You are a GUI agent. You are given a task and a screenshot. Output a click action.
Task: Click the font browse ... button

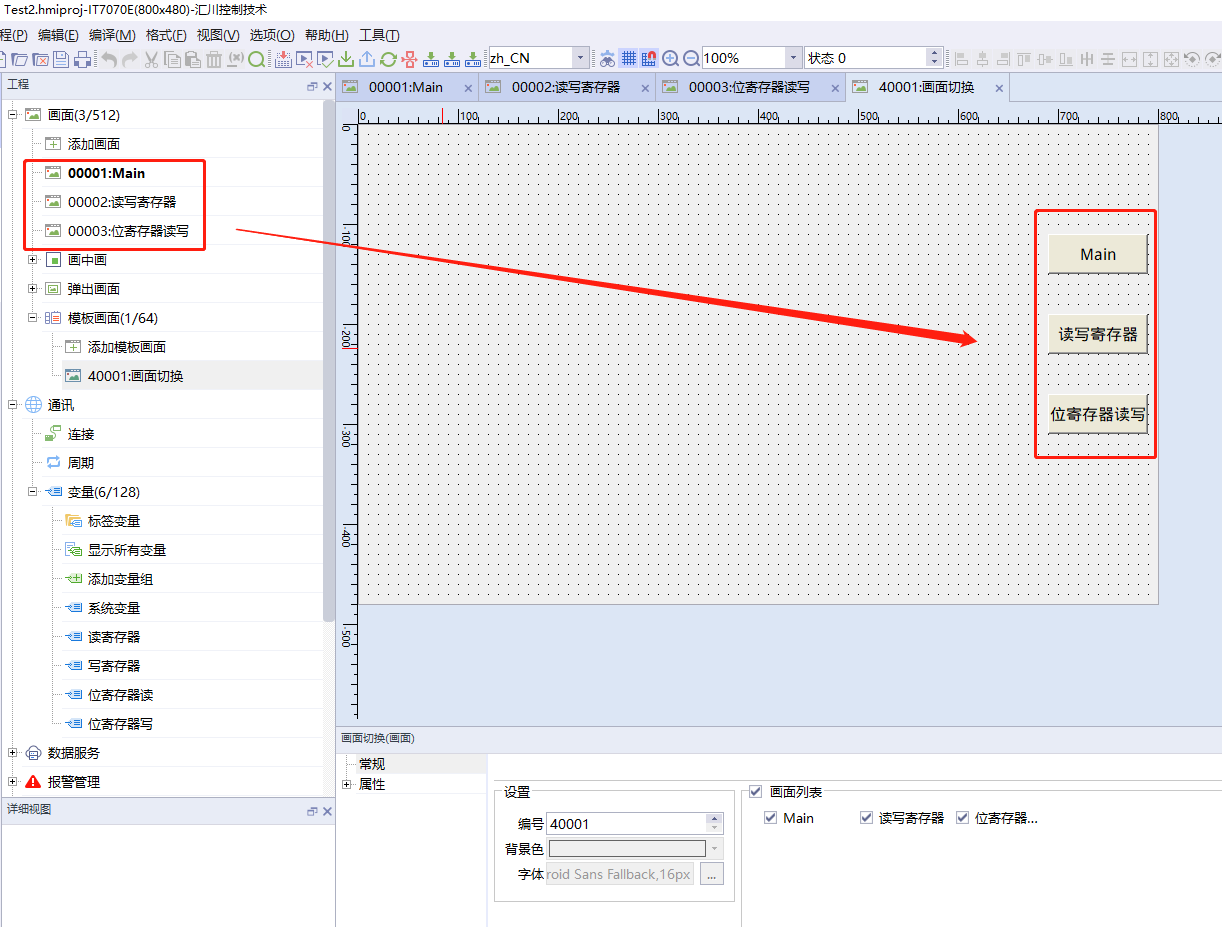click(711, 874)
